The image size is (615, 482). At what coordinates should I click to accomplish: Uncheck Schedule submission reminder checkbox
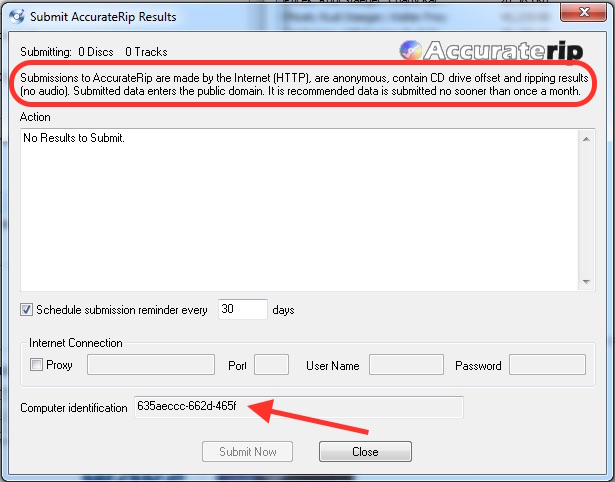27,310
